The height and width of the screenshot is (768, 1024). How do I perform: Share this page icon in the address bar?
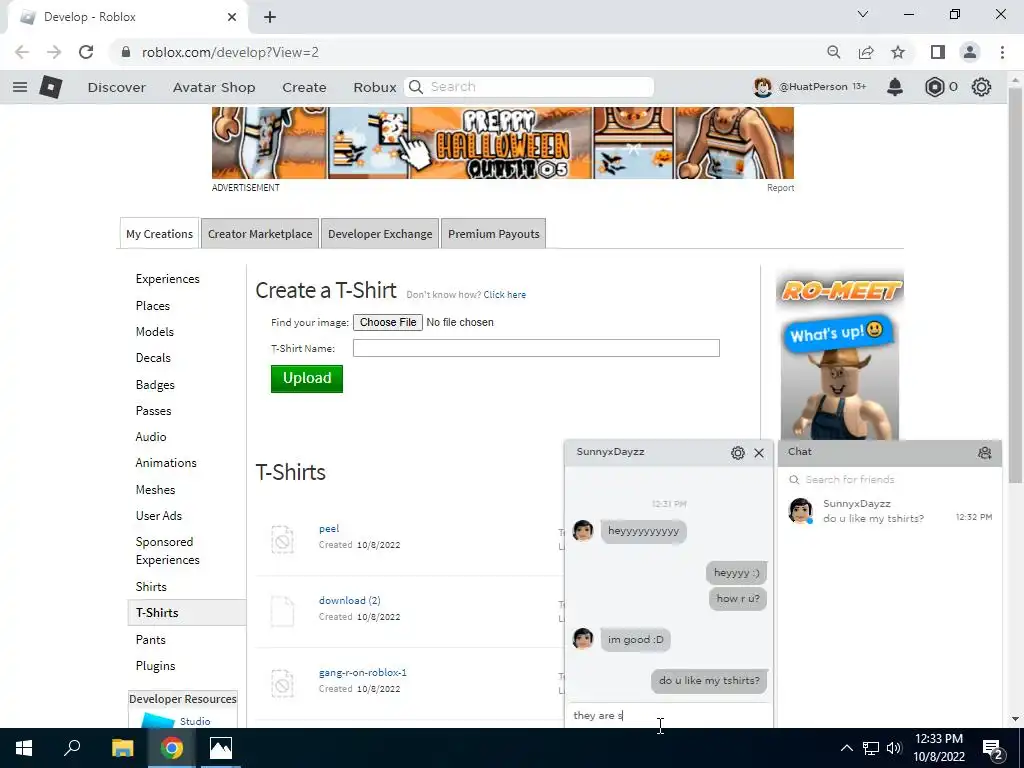click(x=866, y=52)
